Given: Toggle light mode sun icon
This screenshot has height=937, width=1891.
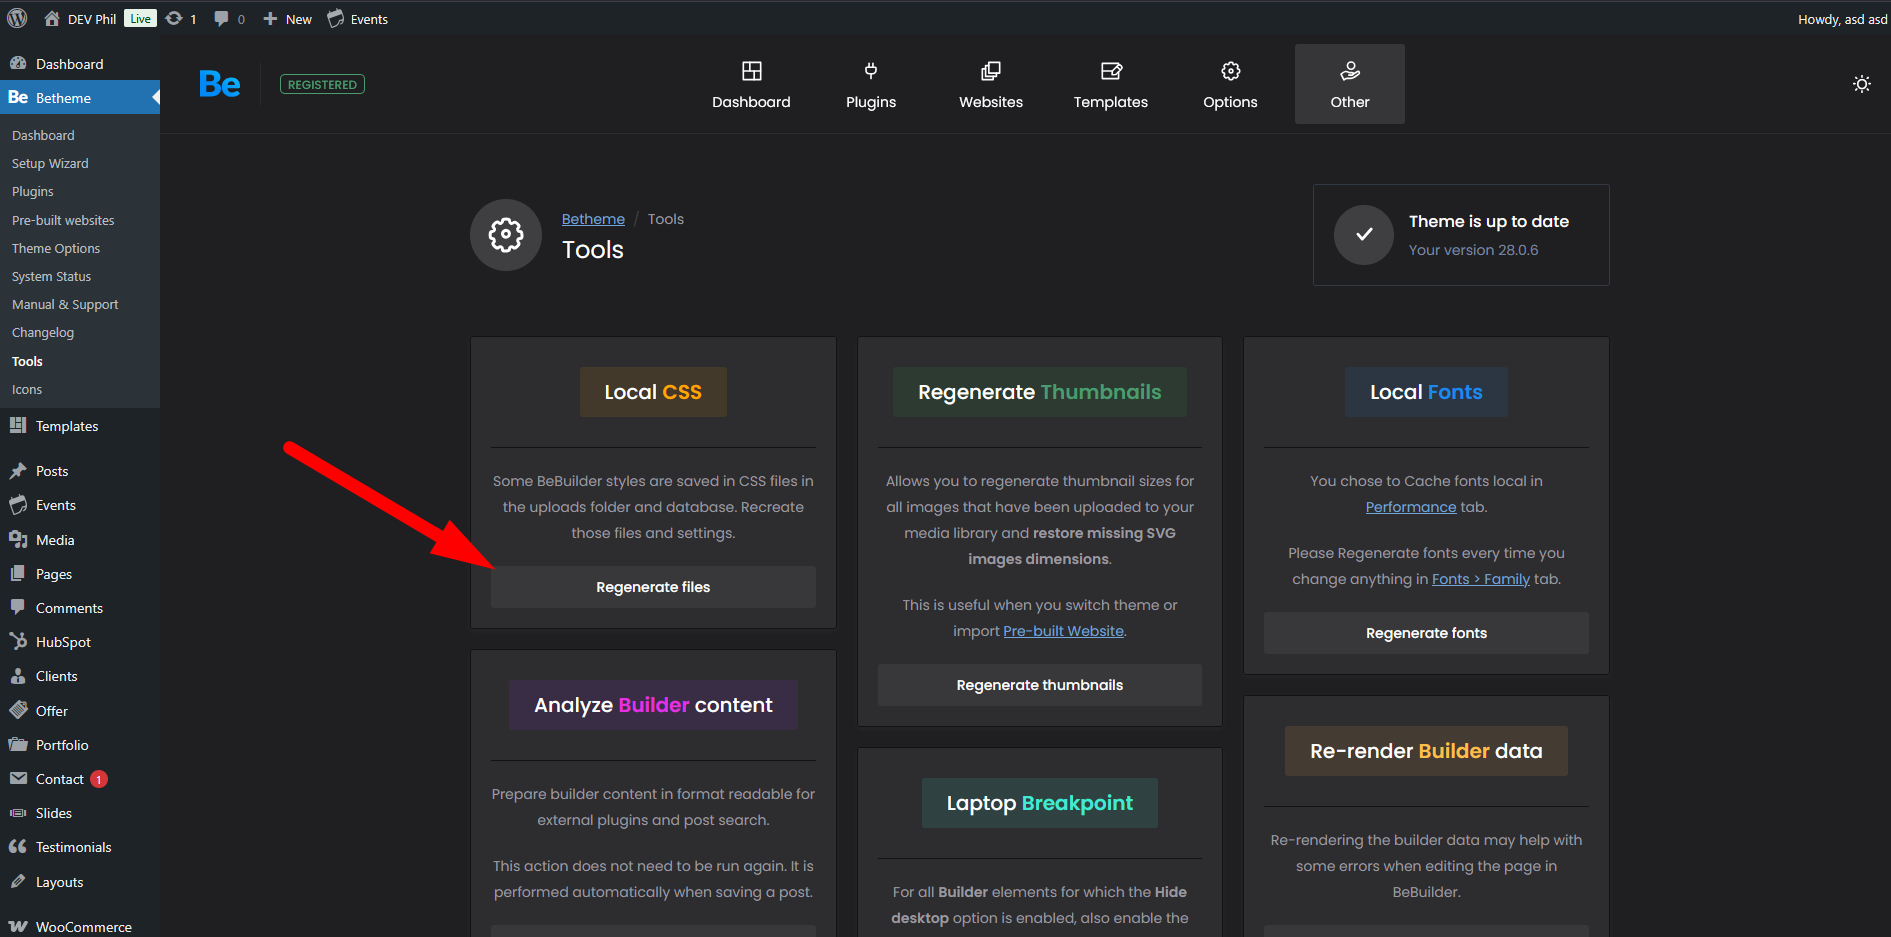Looking at the screenshot, I should point(1862,84).
